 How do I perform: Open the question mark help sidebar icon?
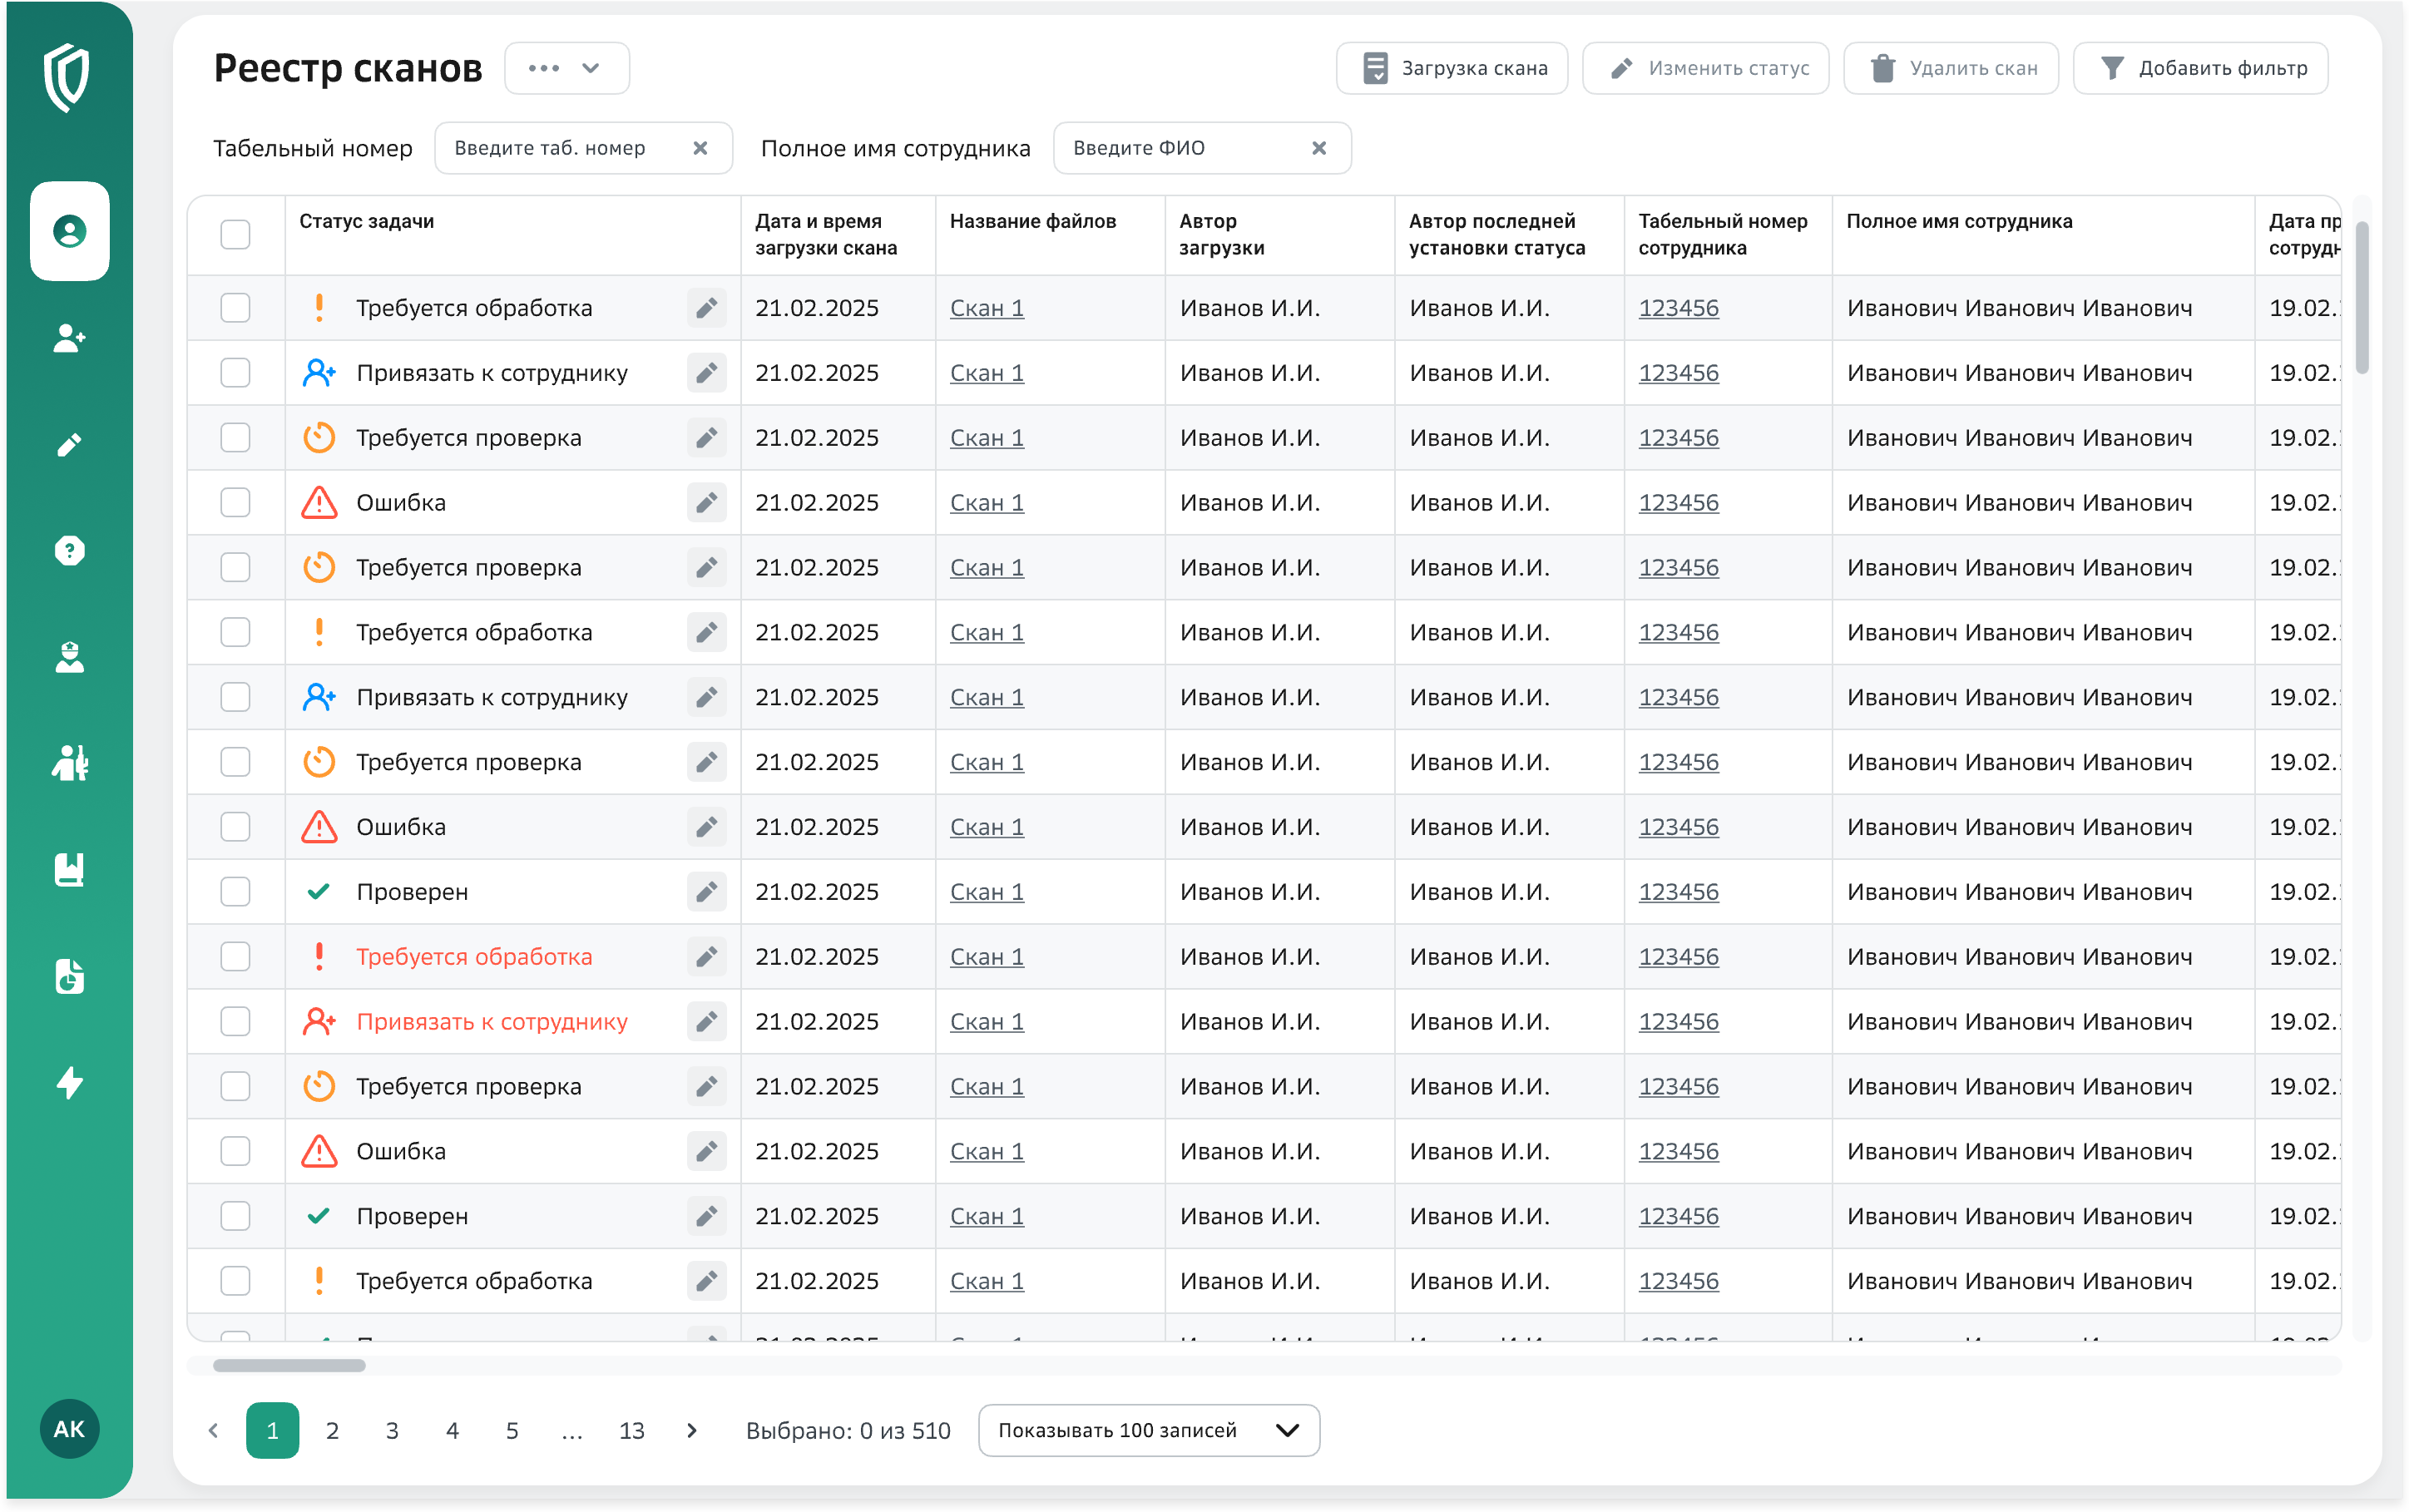(69, 550)
